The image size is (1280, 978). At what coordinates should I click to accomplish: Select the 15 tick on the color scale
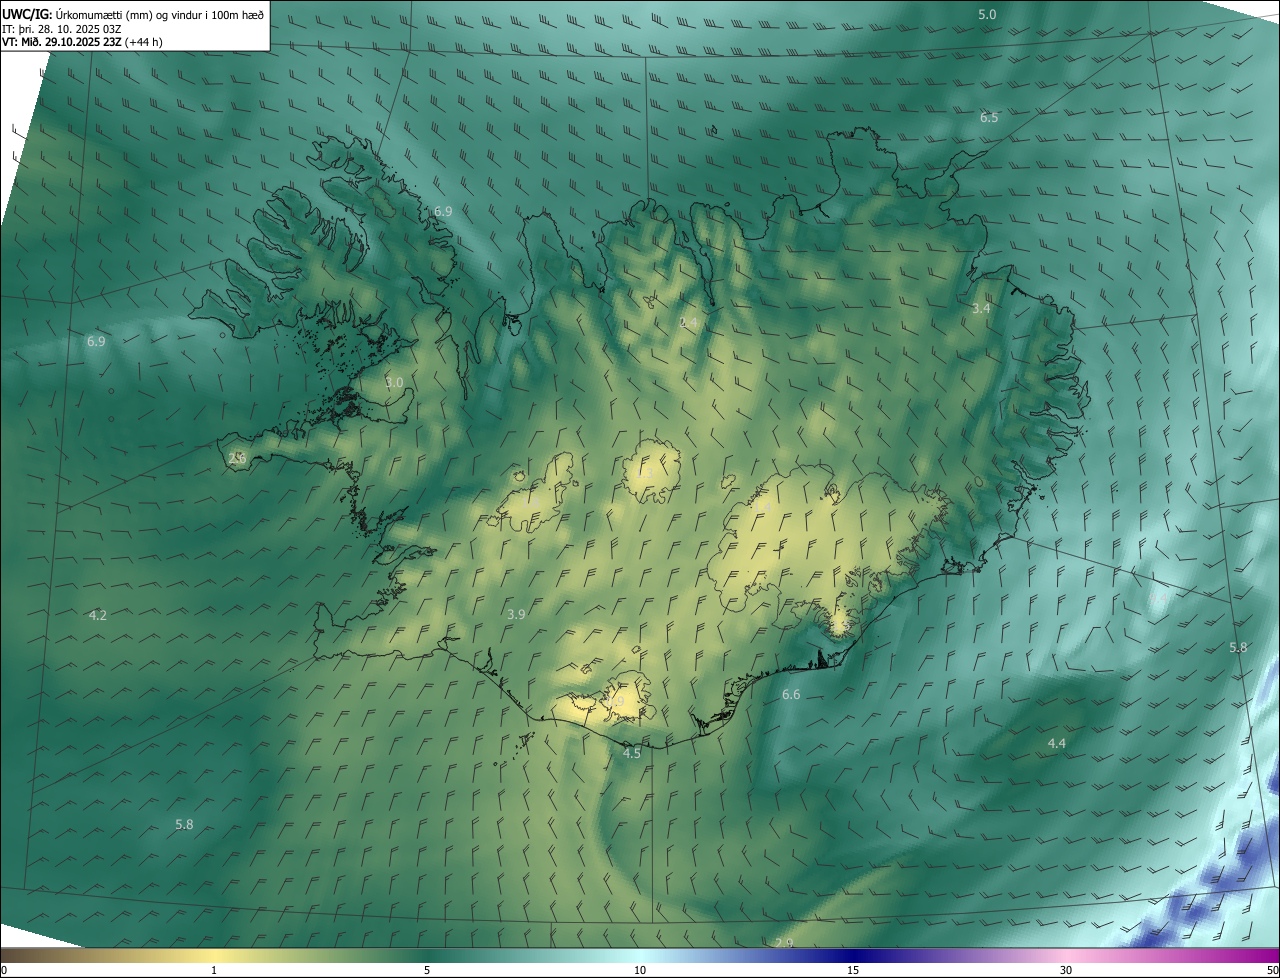853,970
